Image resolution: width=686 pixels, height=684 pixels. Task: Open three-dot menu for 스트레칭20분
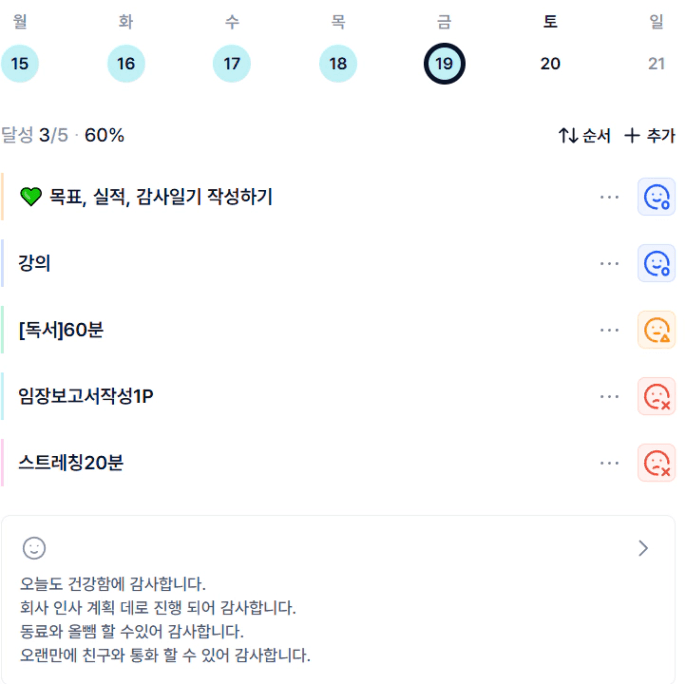(610, 463)
